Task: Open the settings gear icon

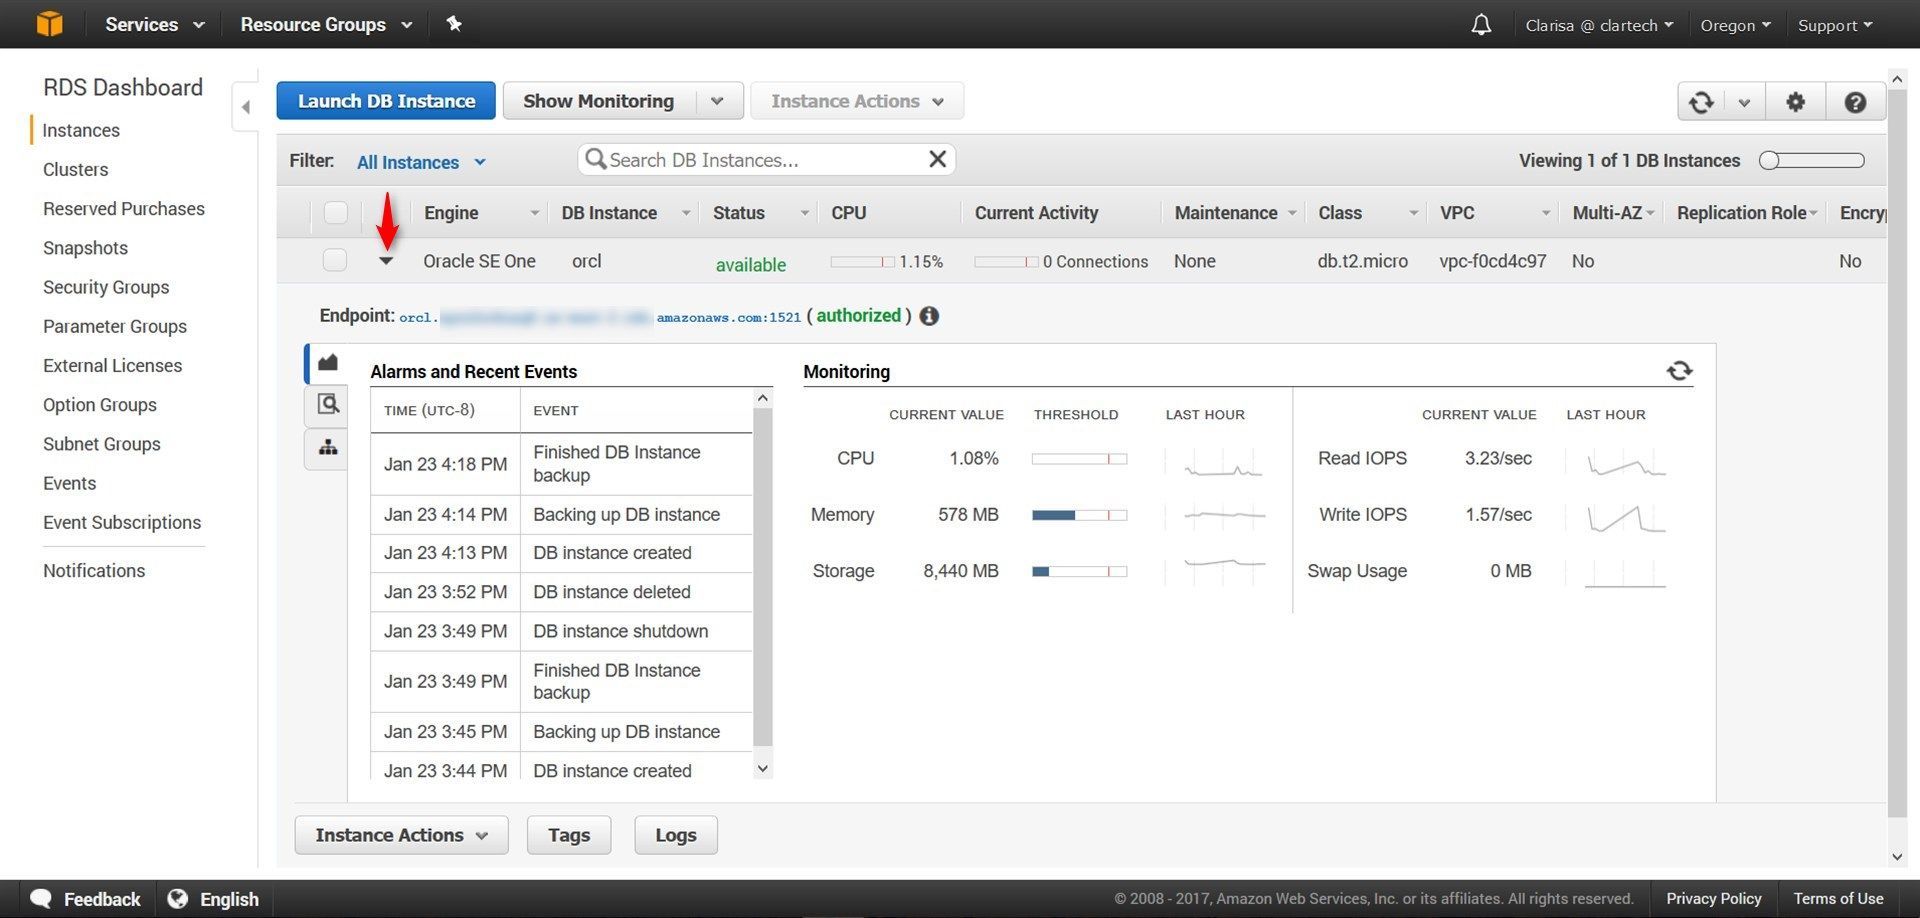Action: (x=1795, y=102)
